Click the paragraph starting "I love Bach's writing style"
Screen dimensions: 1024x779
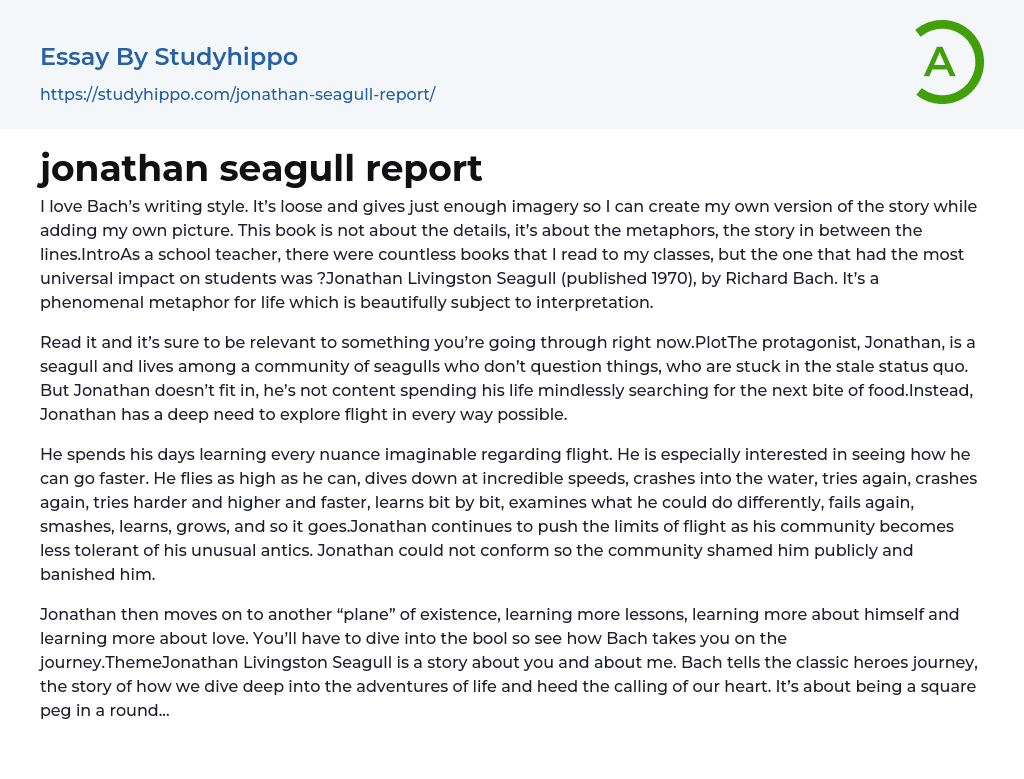pos(508,254)
